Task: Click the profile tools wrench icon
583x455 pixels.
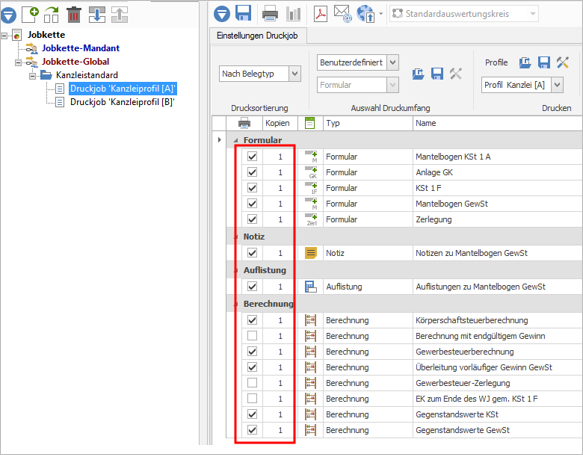Action: [563, 62]
